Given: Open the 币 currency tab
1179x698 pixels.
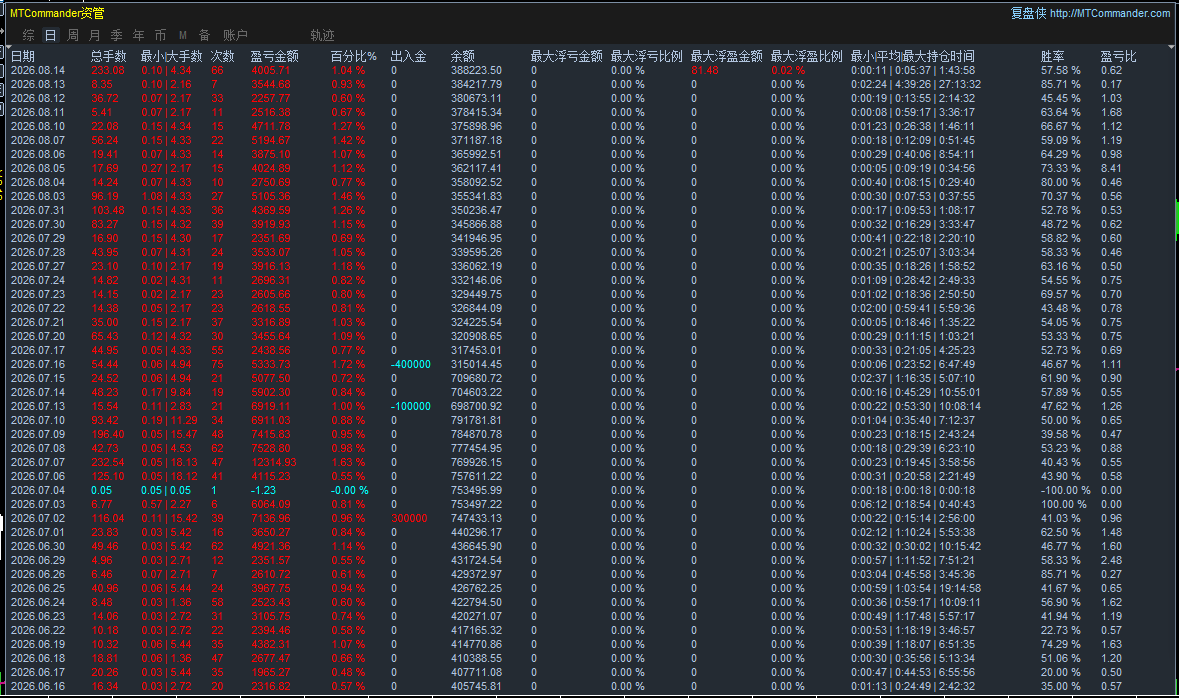Looking at the screenshot, I should [160, 35].
